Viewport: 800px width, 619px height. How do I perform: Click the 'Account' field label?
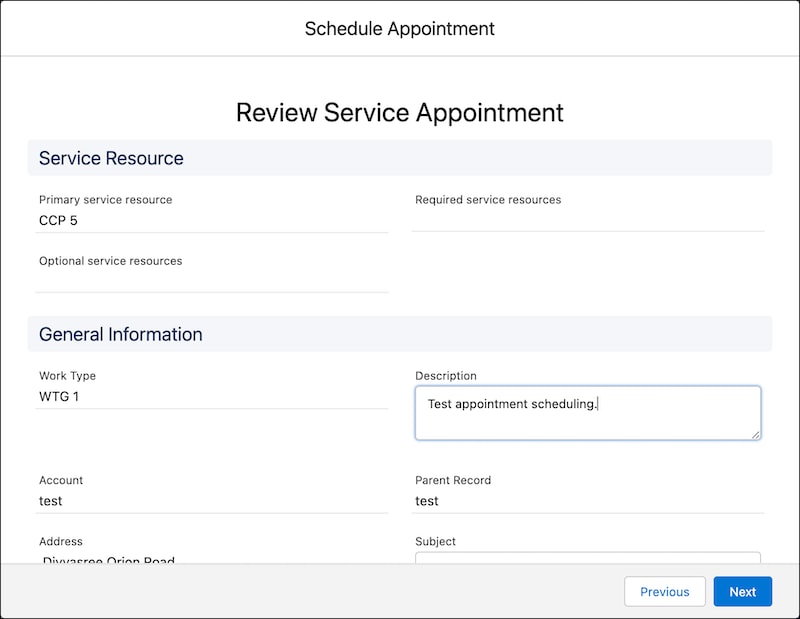pos(61,480)
